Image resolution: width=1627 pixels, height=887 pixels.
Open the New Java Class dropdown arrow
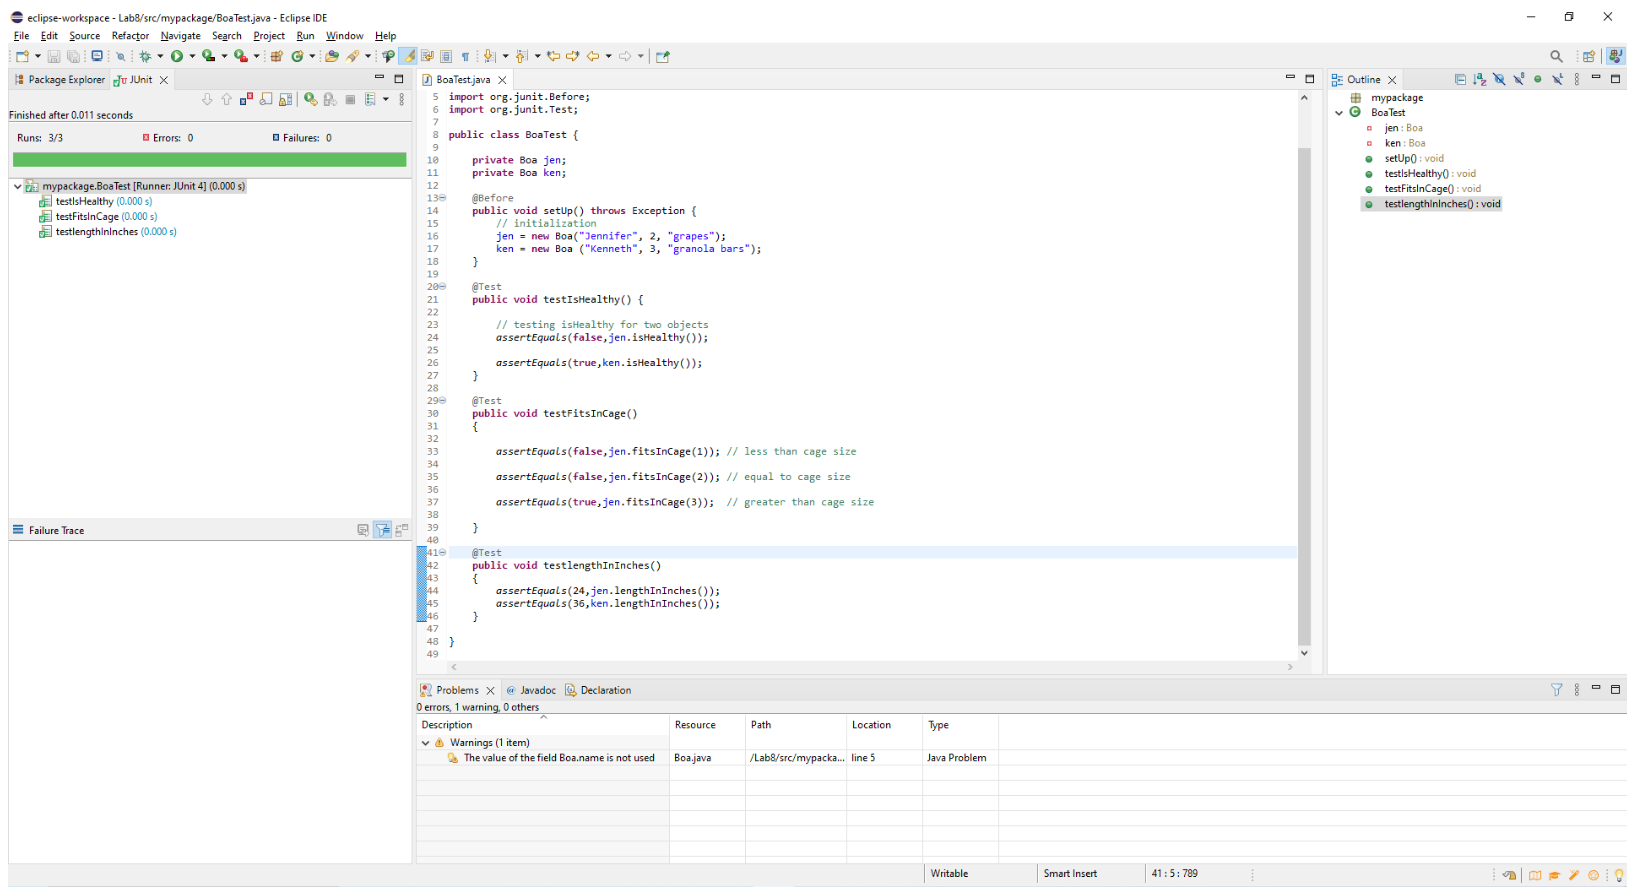(312, 56)
